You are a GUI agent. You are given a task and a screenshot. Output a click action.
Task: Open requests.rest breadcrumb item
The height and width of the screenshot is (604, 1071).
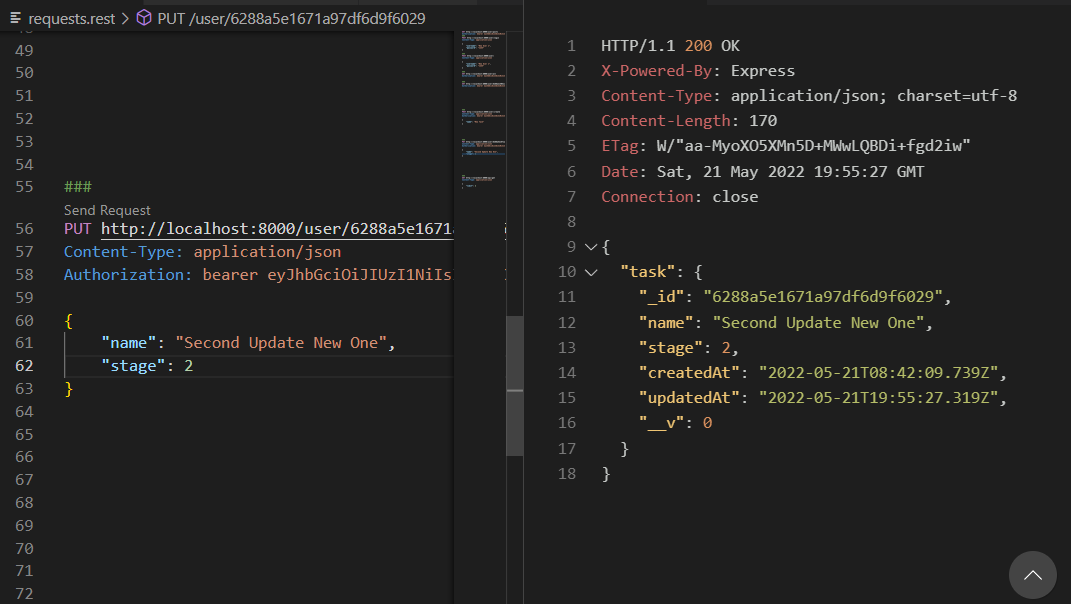[72, 18]
